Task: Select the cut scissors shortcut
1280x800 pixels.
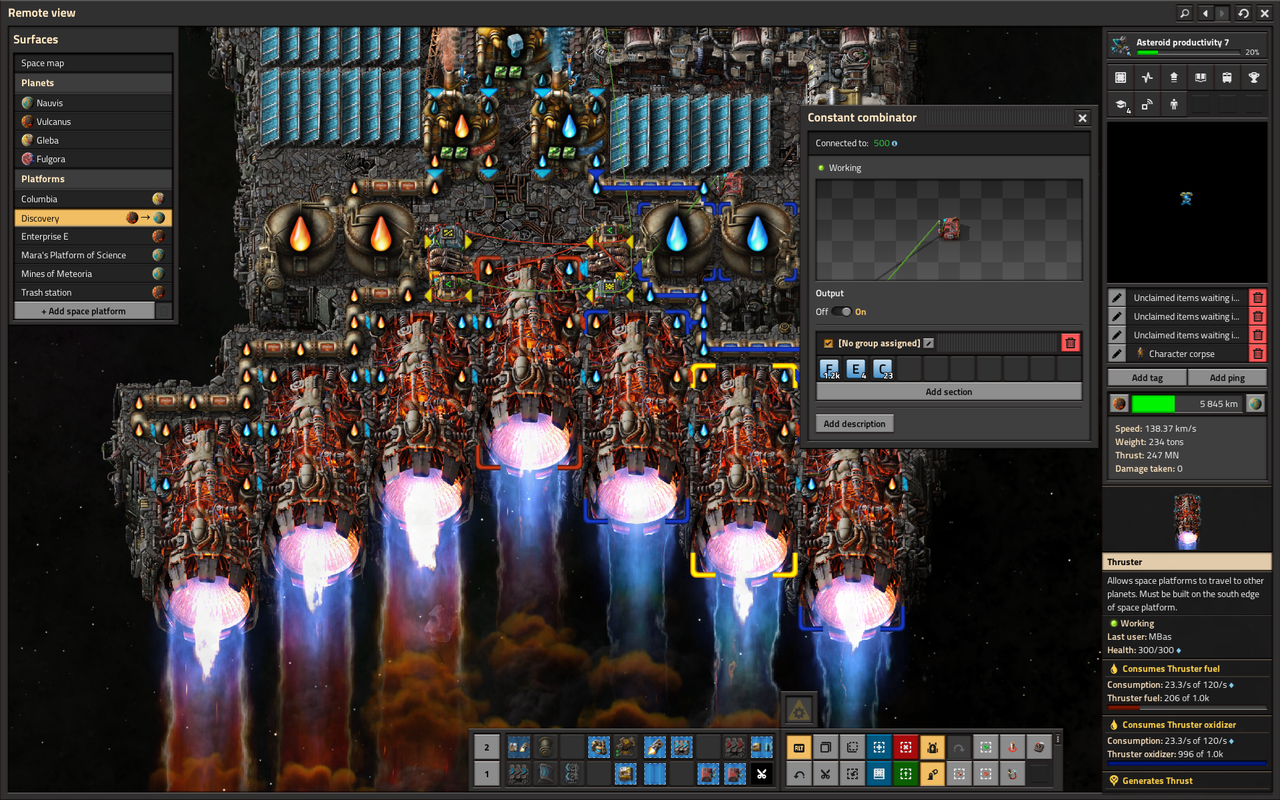Action: click(x=825, y=773)
